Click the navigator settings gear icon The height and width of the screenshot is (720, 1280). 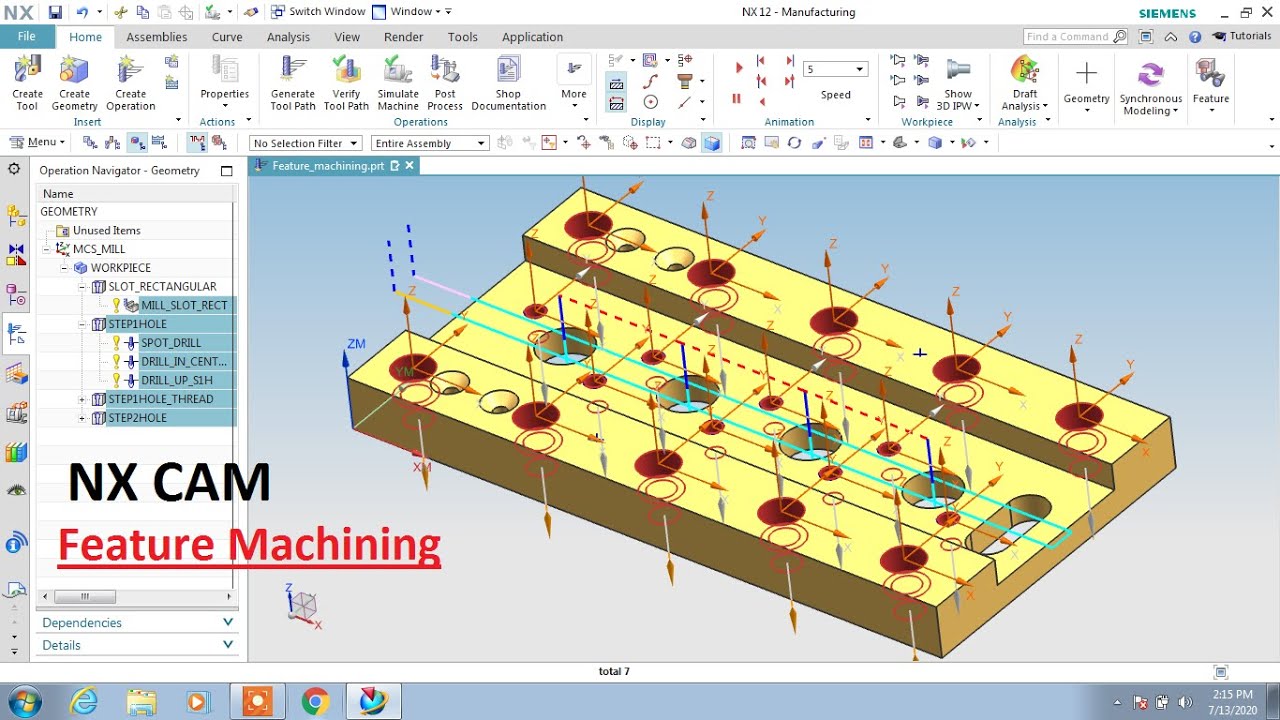point(14,169)
